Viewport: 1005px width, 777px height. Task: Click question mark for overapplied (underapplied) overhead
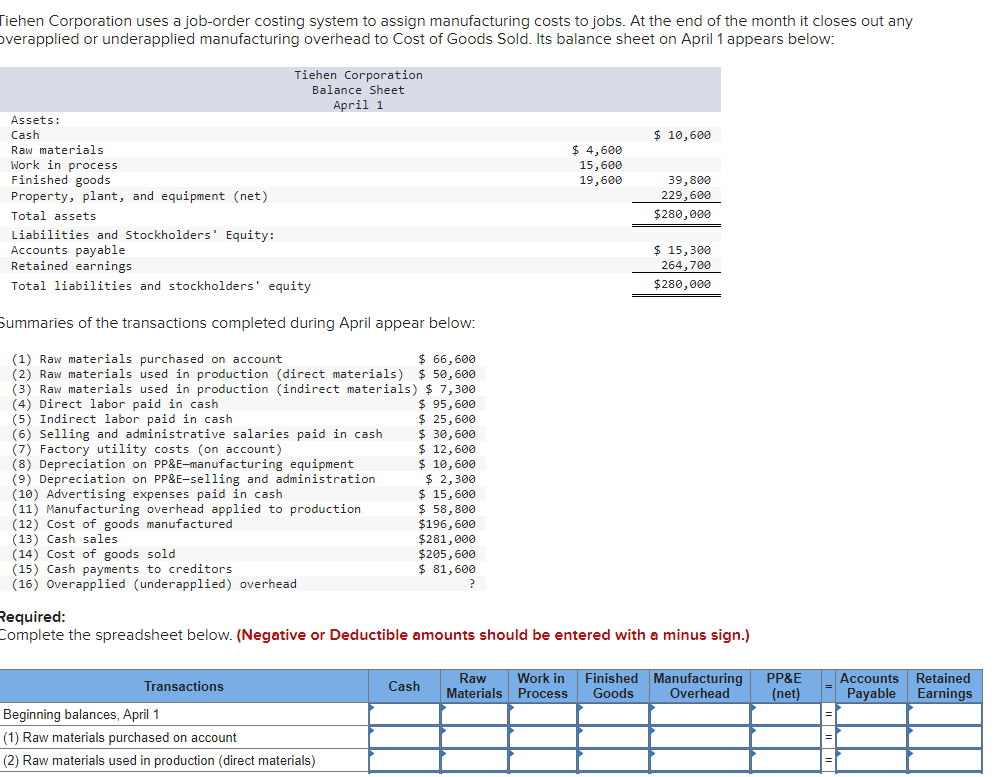[x=472, y=584]
